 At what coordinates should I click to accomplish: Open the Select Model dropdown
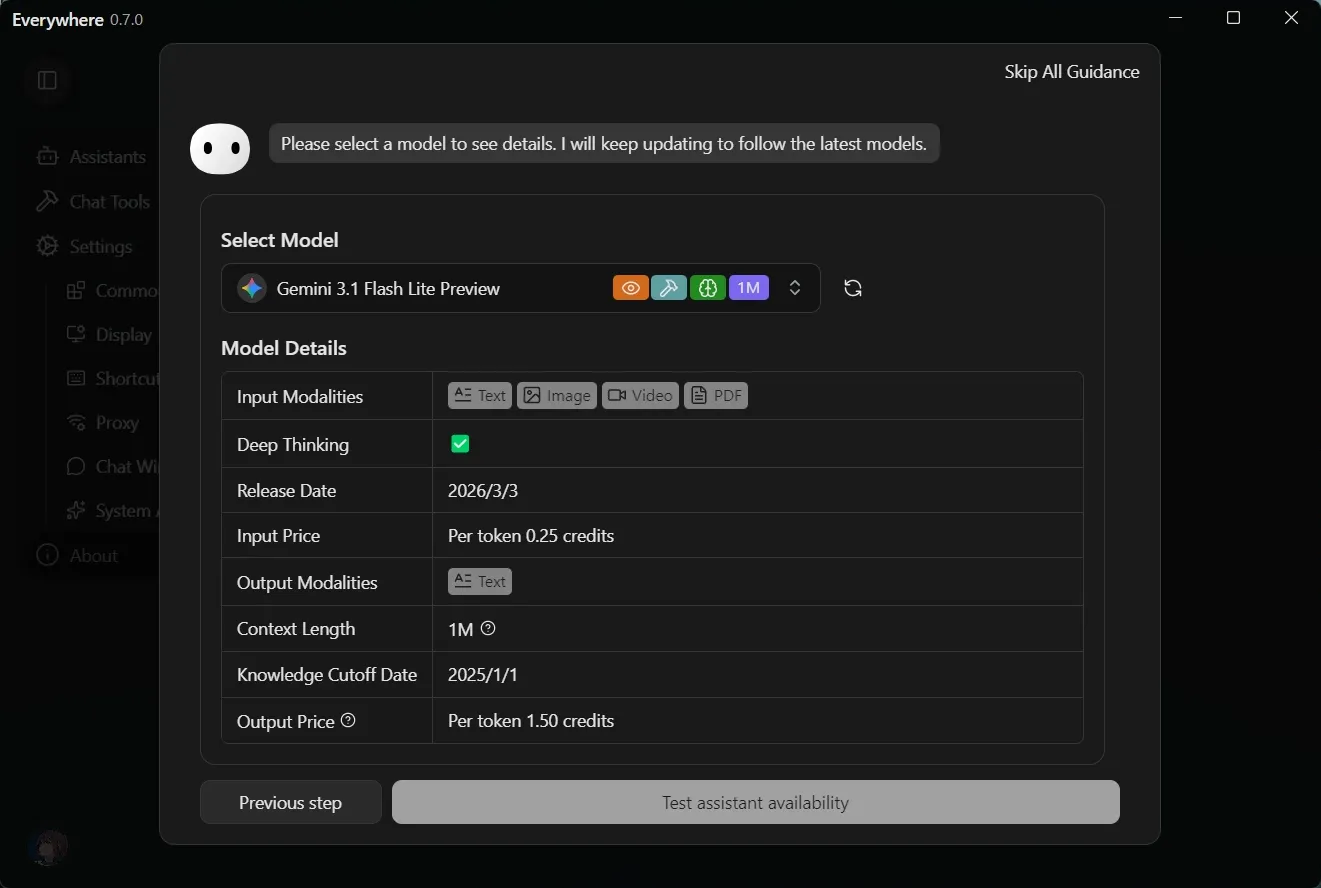[x=520, y=288]
